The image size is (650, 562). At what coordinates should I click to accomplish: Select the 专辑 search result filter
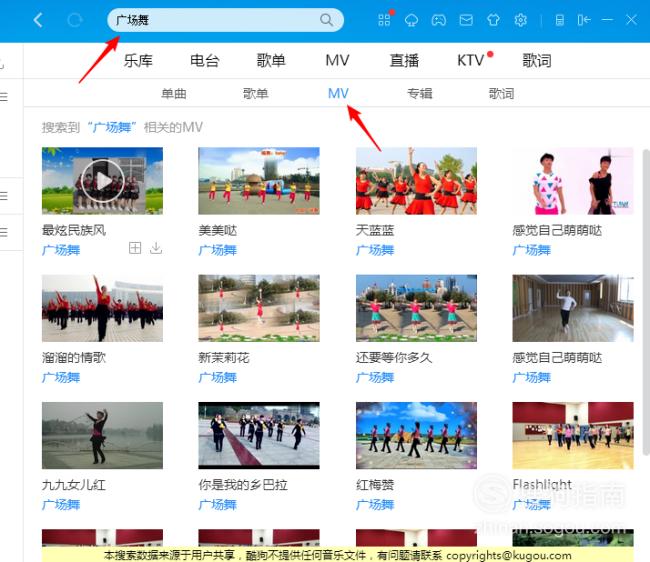coord(420,94)
